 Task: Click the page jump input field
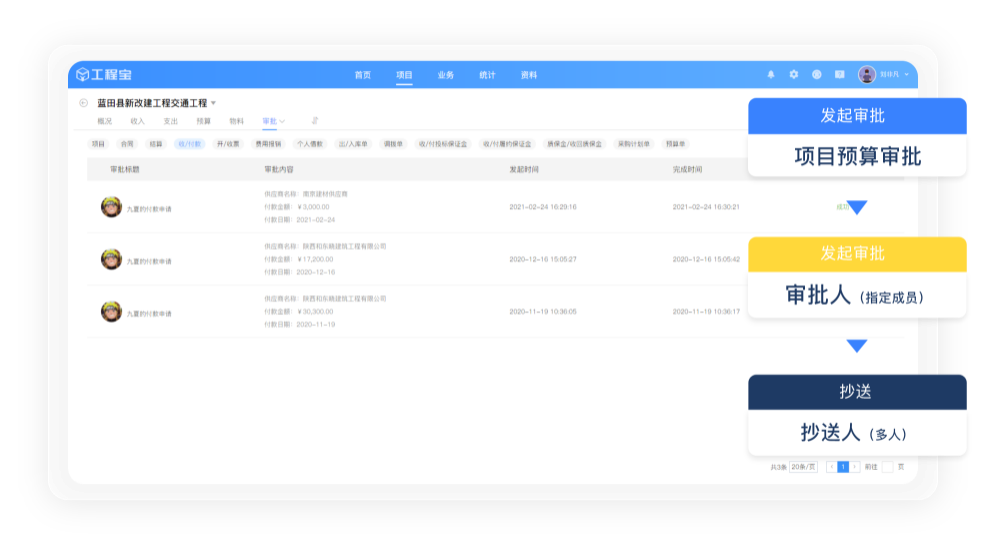click(887, 467)
